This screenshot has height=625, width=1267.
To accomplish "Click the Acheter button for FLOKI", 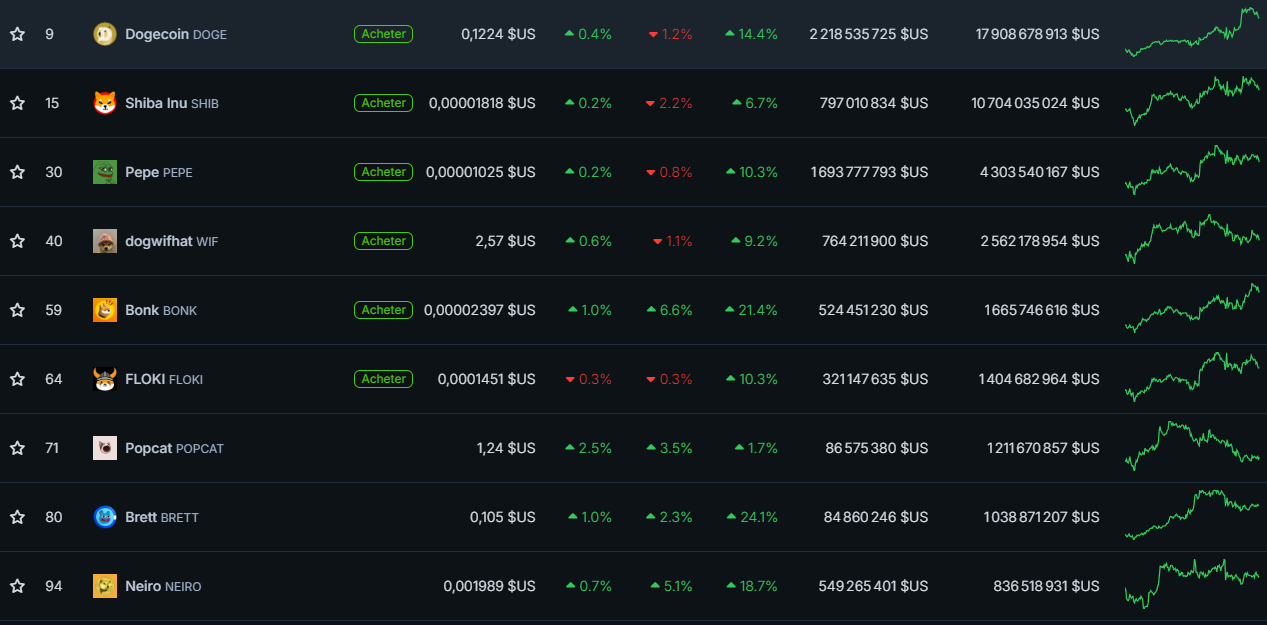I will coord(383,379).
